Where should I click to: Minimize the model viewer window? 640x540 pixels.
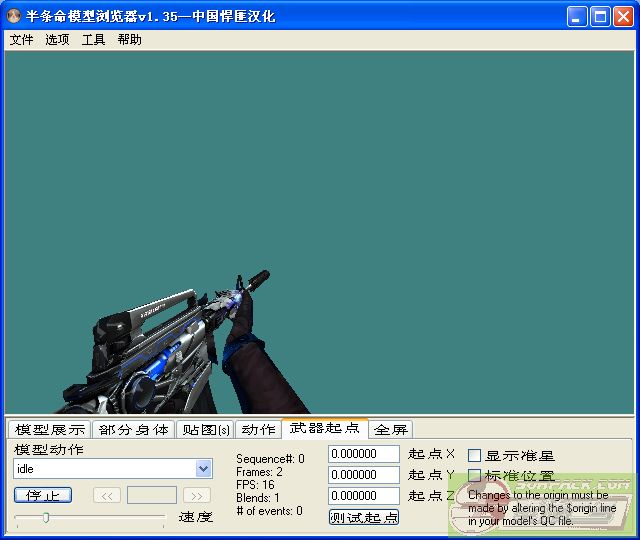(x=577, y=17)
